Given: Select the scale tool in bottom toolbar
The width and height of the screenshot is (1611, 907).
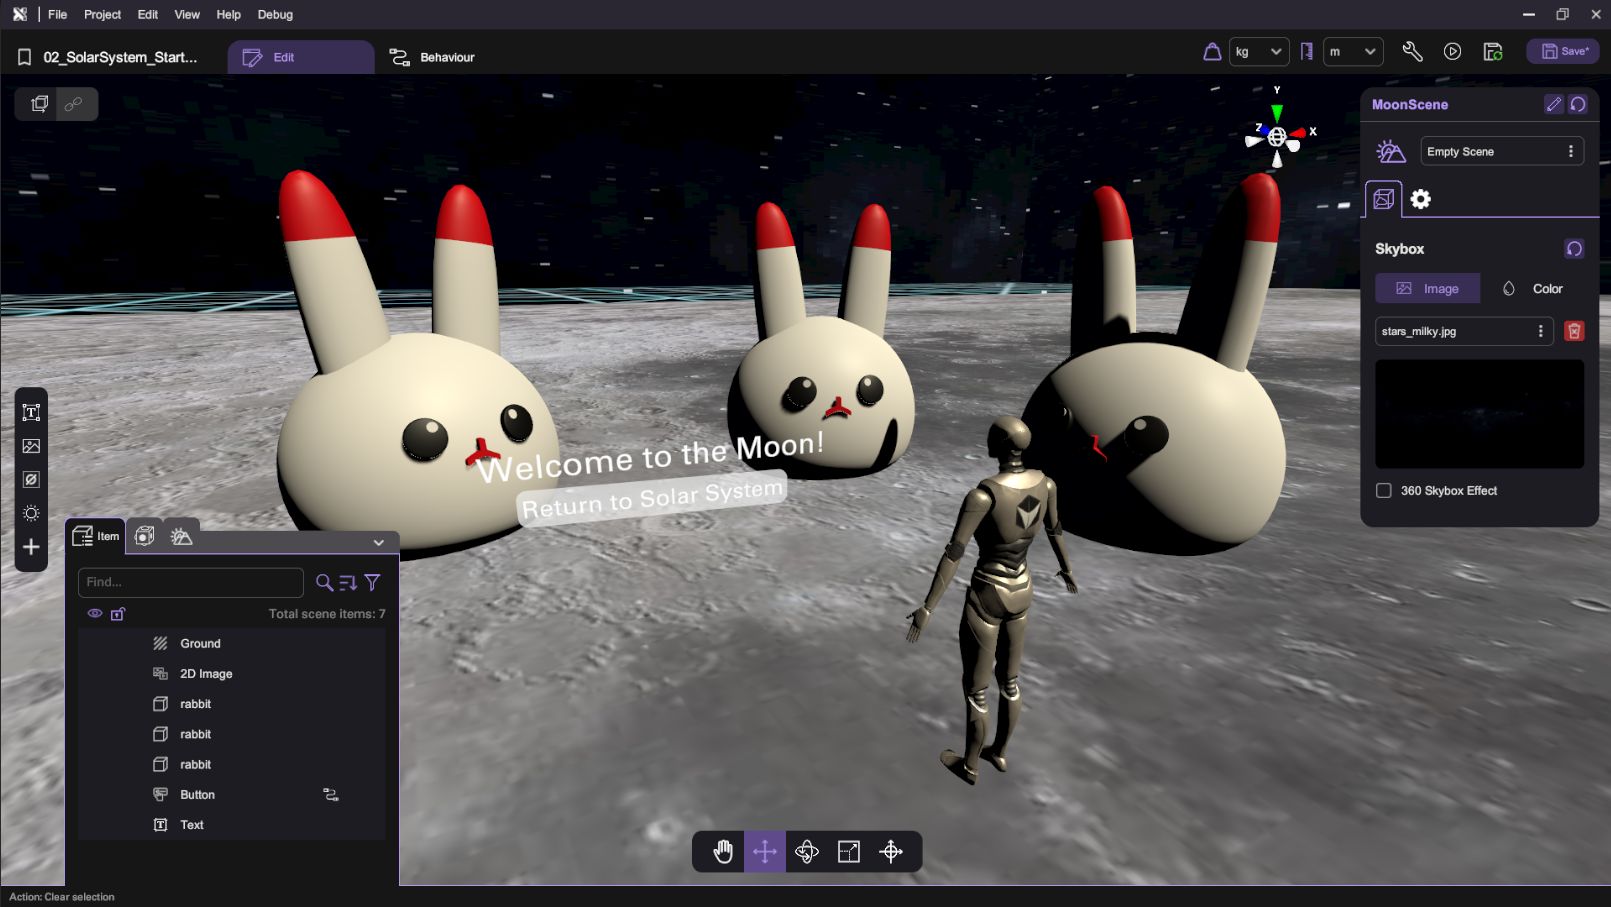Looking at the screenshot, I should click(849, 851).
